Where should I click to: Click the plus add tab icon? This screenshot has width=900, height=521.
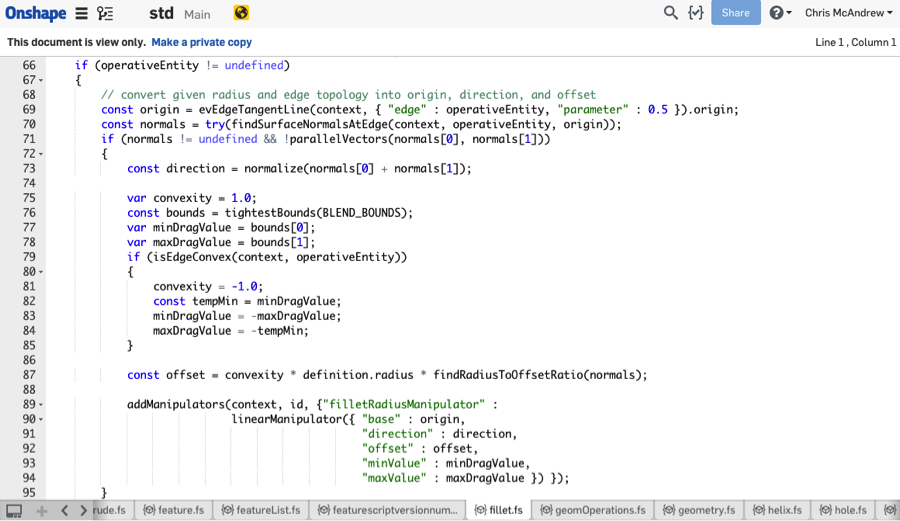coord(41,510)
